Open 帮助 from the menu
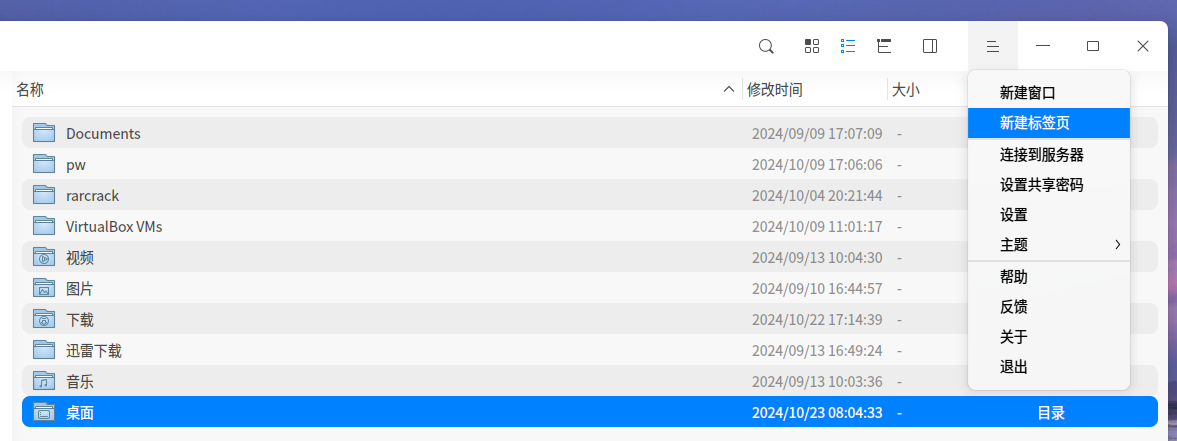The height and width of the screenshot is (441, 1177). 1049,278
